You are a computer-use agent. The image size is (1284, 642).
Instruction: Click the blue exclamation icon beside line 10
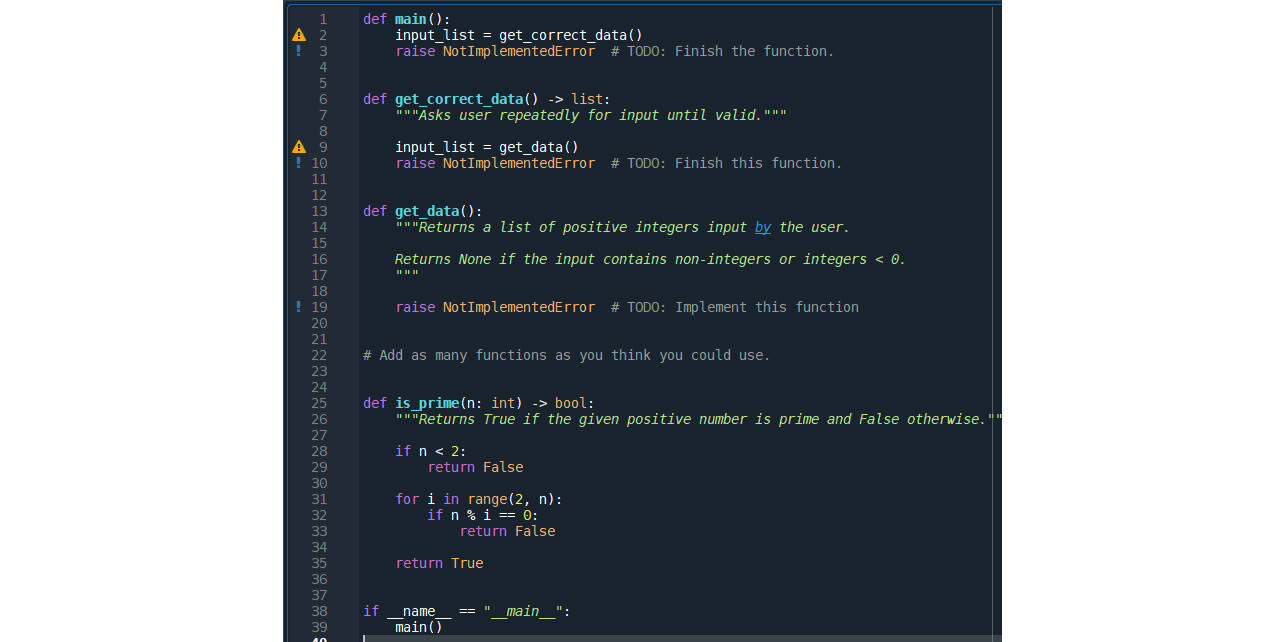[298, 163]
